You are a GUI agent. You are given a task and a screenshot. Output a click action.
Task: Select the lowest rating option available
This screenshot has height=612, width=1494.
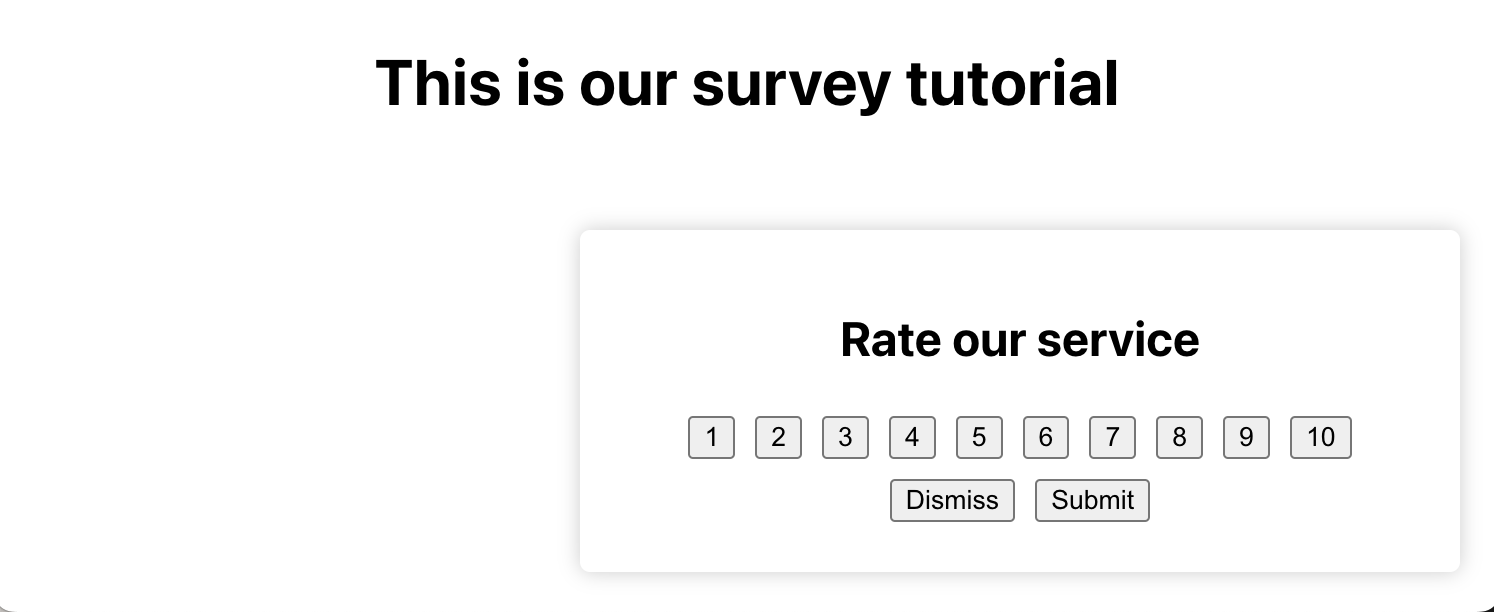point(711,438)
